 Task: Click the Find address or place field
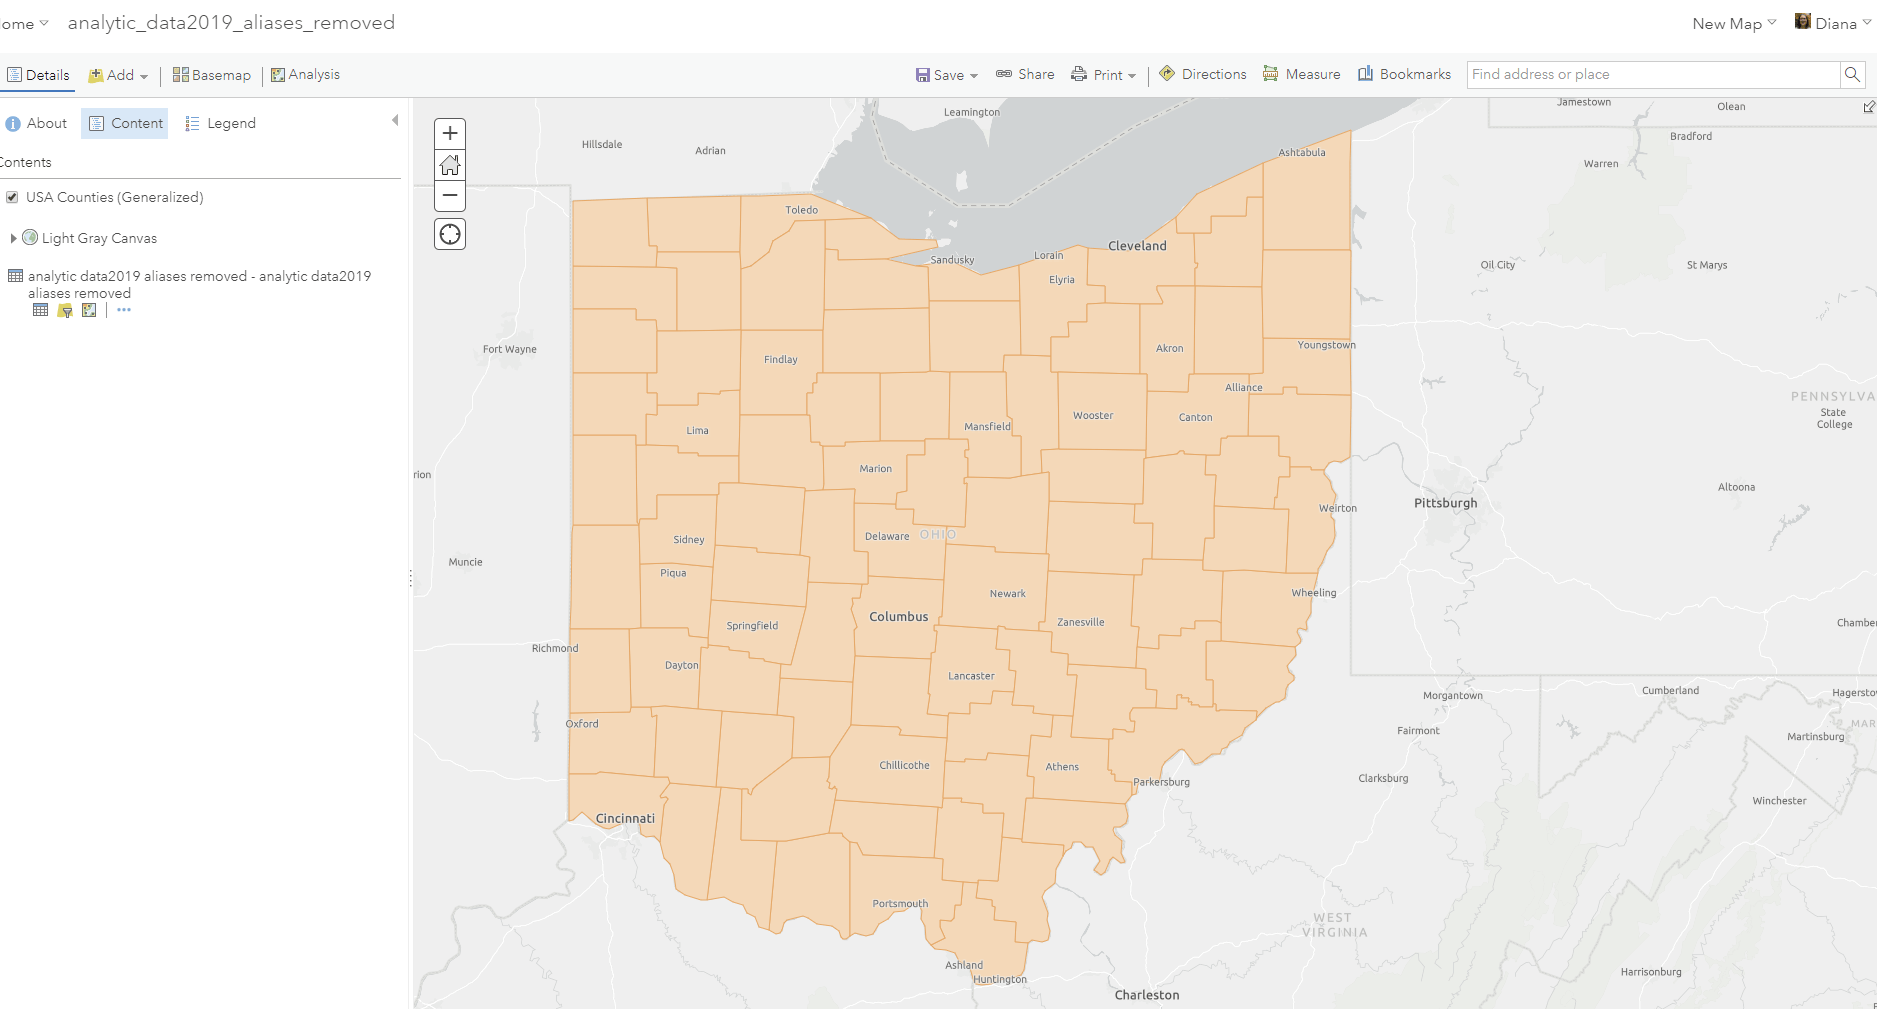point(1653,74)
